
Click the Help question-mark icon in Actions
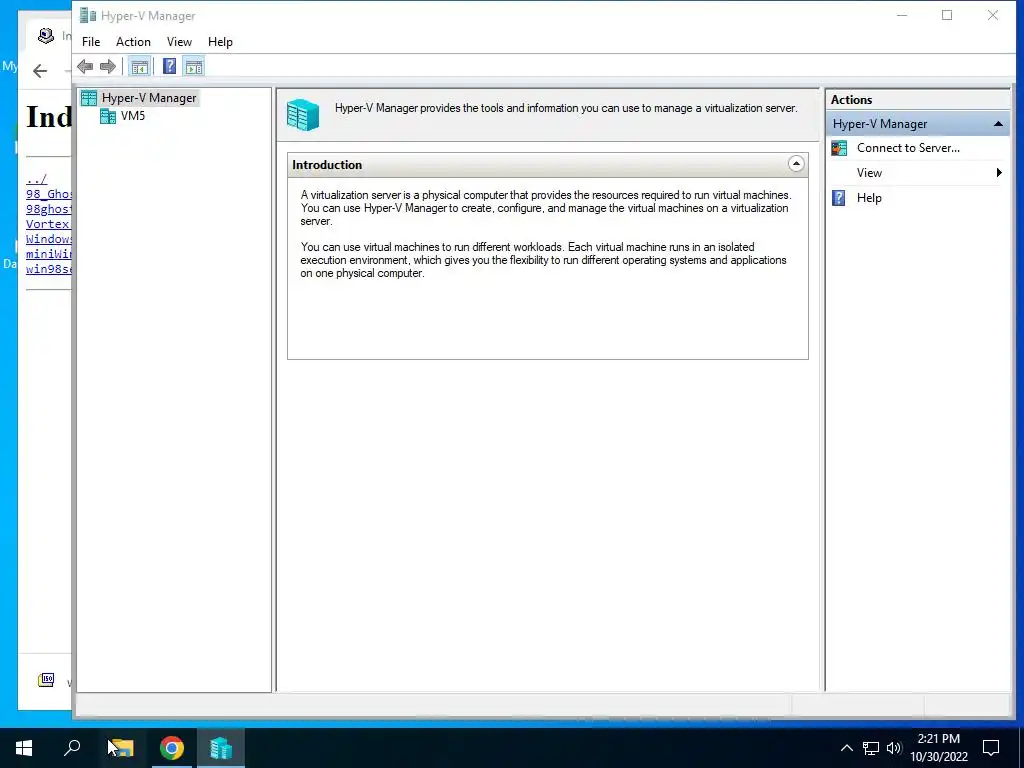click(839, 198)
